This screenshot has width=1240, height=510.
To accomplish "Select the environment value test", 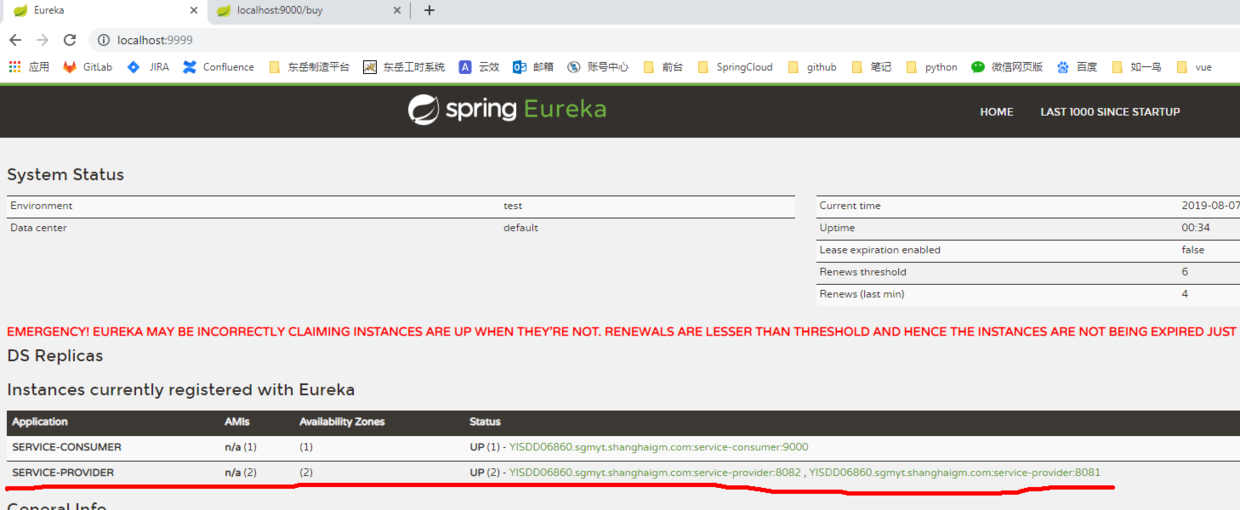I will coord(513,206).
